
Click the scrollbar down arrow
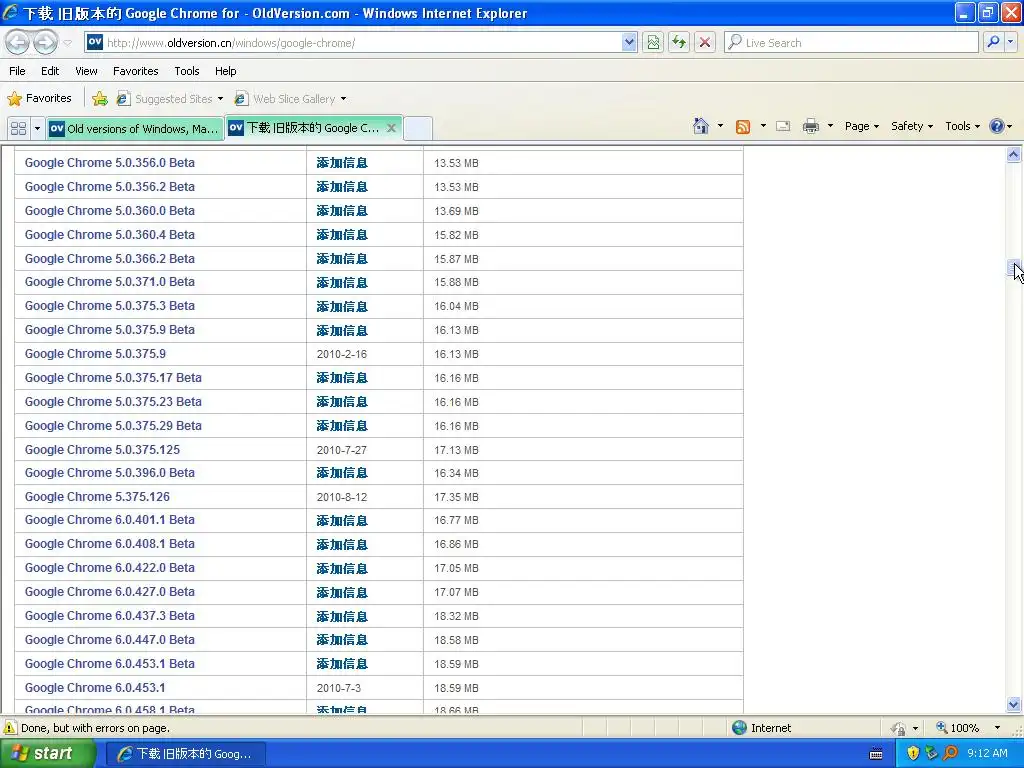click(x=1014, y=704)
